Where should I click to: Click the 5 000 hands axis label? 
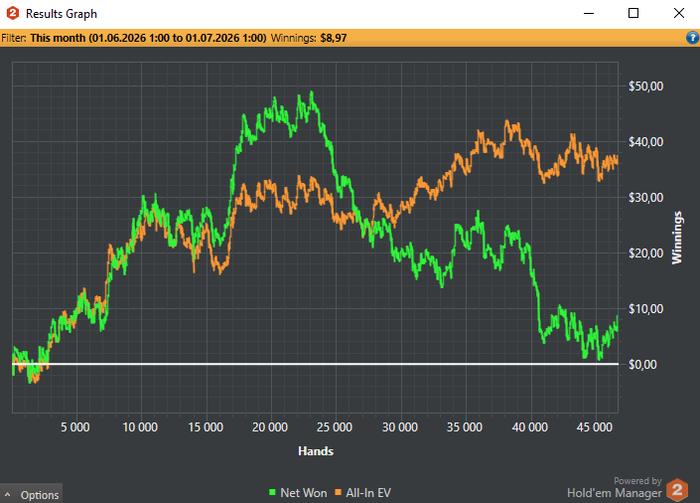pos(75,427)
